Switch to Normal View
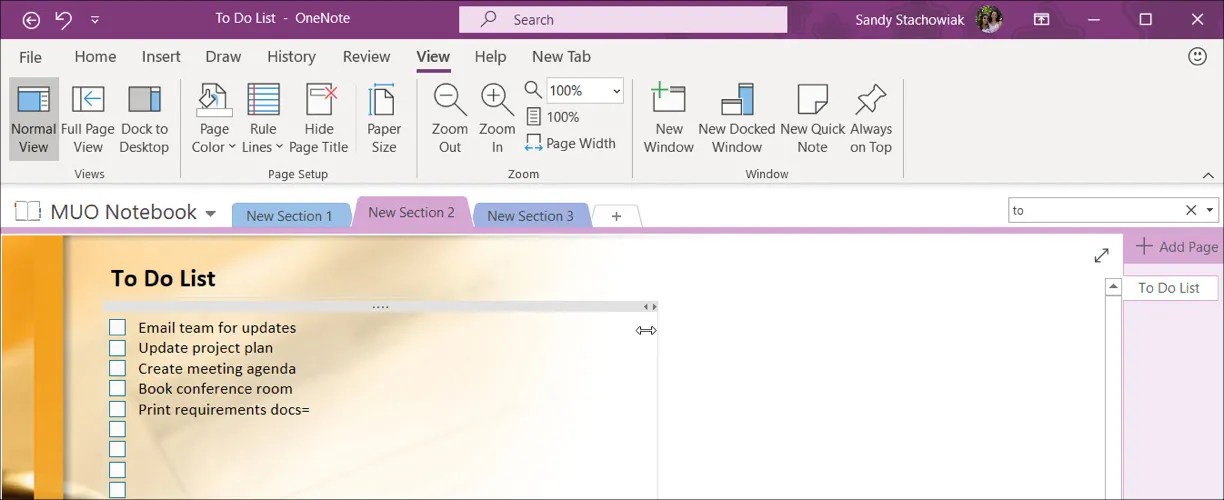The height and width of the screenshot is (500, 1224). coord(33,119)
